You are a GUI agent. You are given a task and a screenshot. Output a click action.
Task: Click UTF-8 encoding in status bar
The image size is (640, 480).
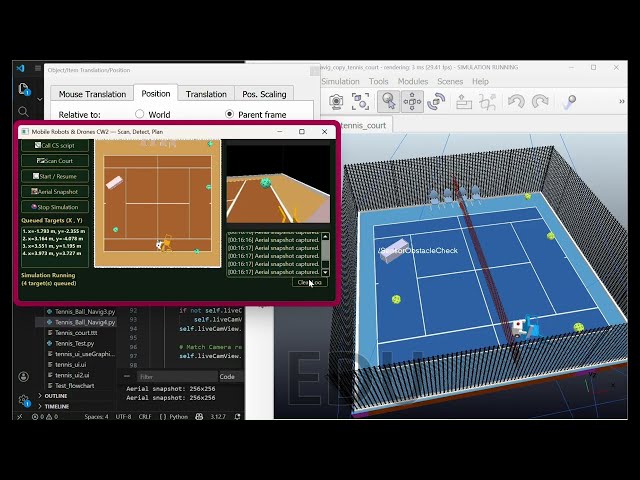pos(123,417)
